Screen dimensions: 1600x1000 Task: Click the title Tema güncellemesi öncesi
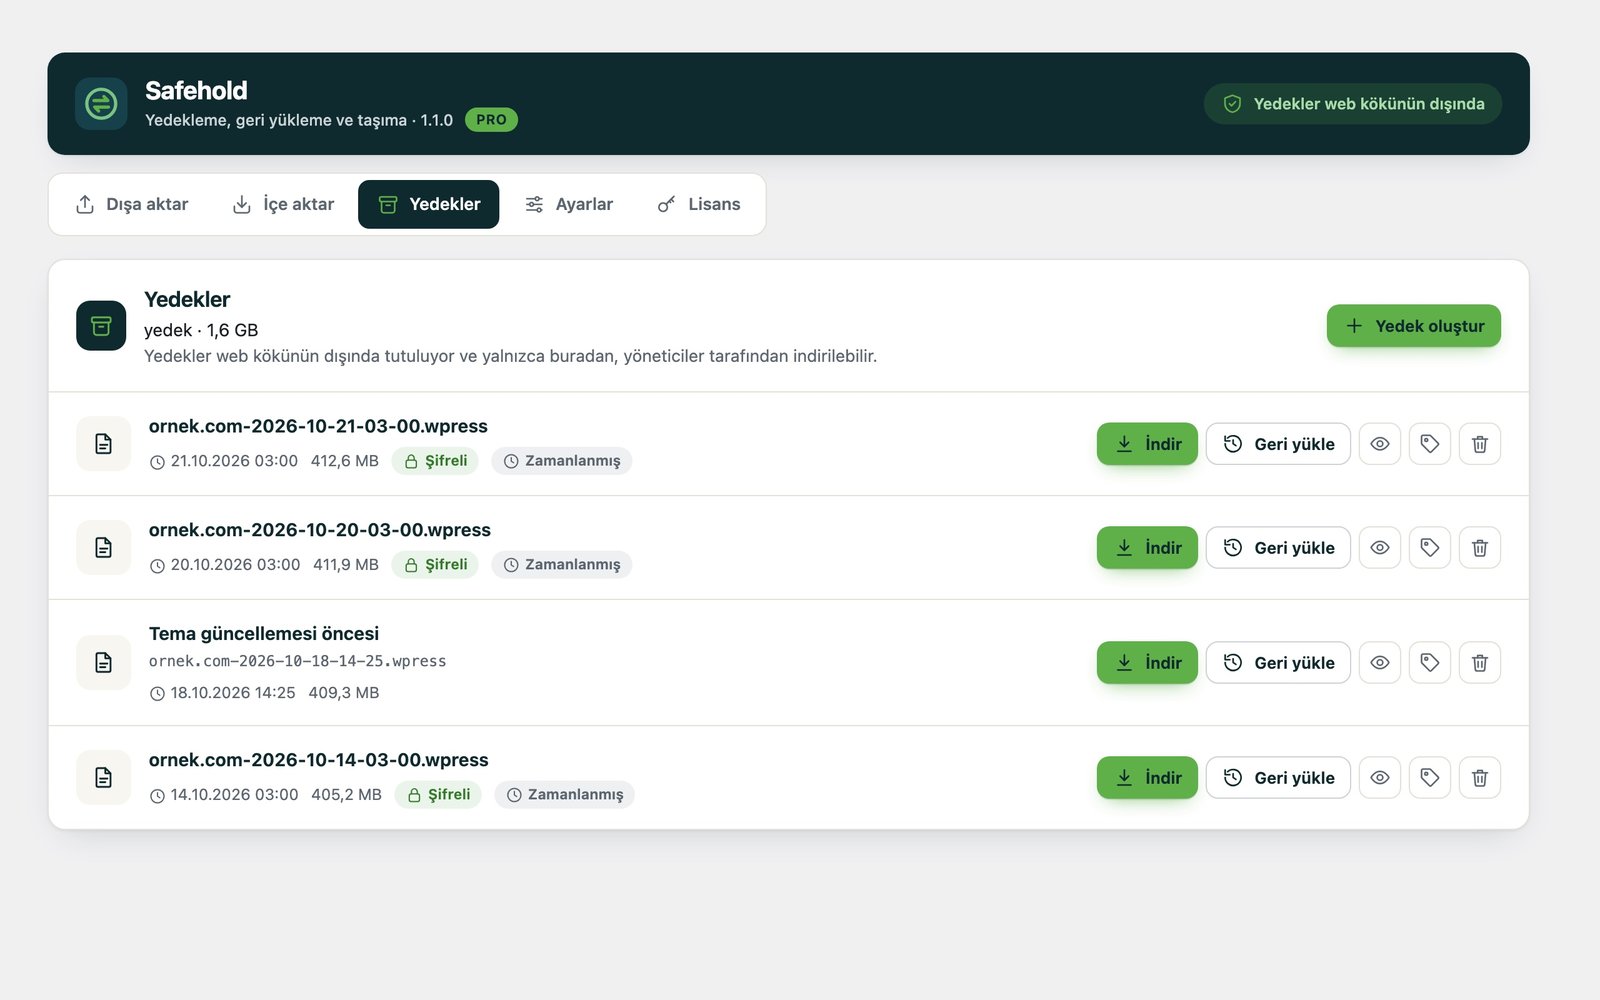point(264,634)
